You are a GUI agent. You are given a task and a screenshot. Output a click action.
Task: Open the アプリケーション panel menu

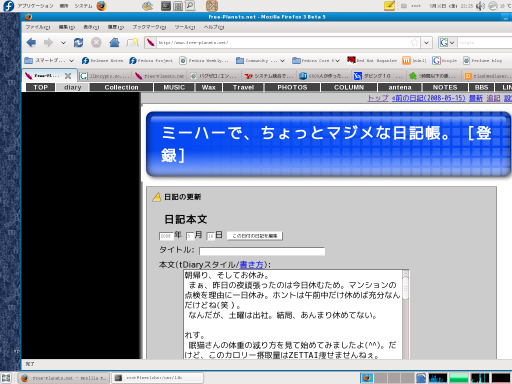click(35, 6)
